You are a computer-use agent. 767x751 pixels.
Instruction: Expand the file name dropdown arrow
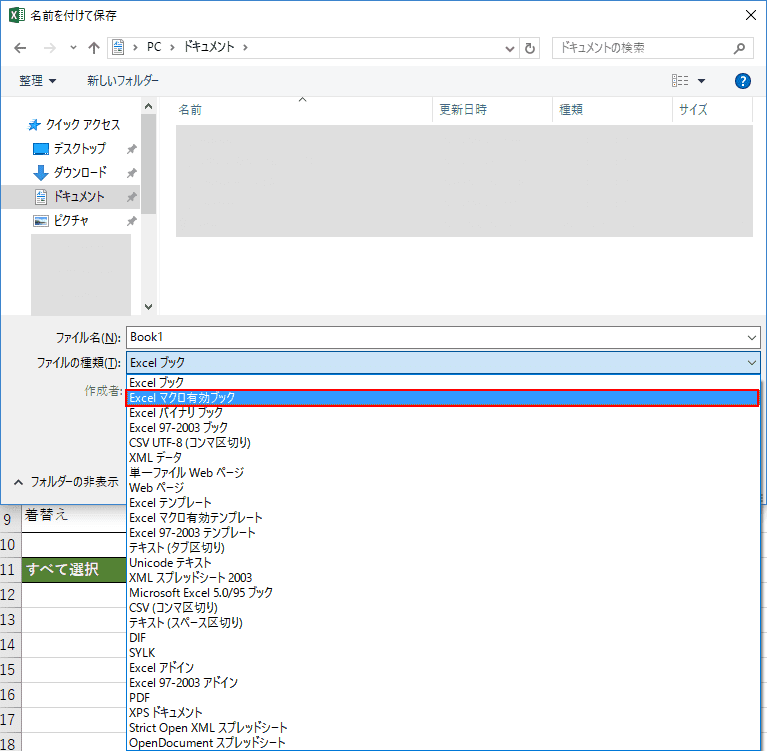pyautogui.click(x=752, y=338)
